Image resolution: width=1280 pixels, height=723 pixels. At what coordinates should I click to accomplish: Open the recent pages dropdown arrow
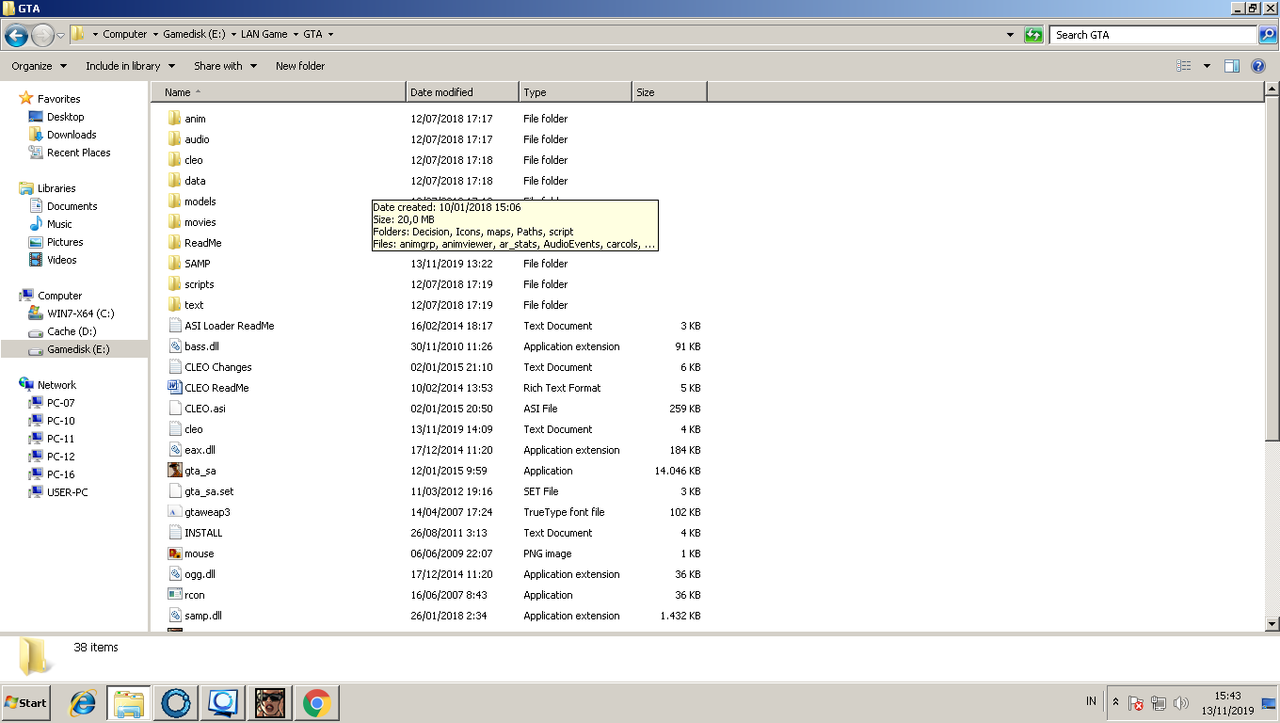tap(60, 35)
